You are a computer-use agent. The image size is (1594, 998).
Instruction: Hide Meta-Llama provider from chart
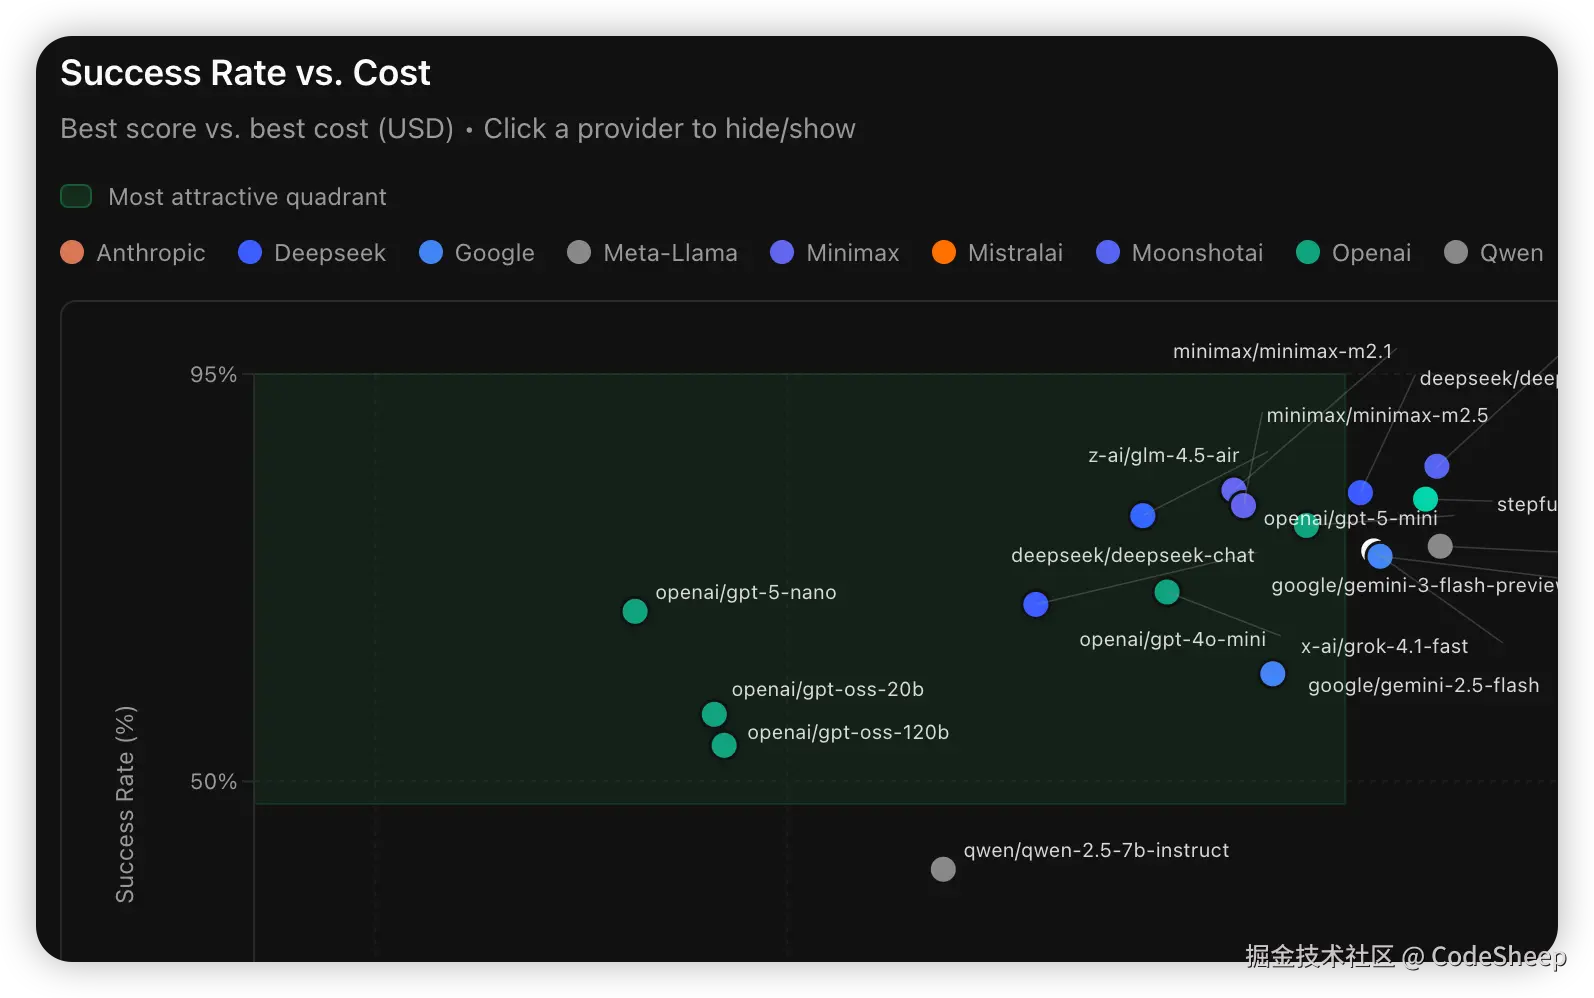click(652, 253)
